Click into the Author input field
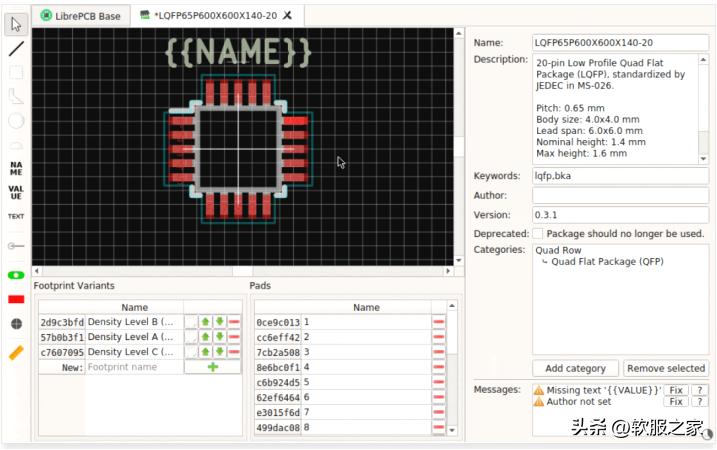This screenshot has height=450, width=717. coord(620,195)
